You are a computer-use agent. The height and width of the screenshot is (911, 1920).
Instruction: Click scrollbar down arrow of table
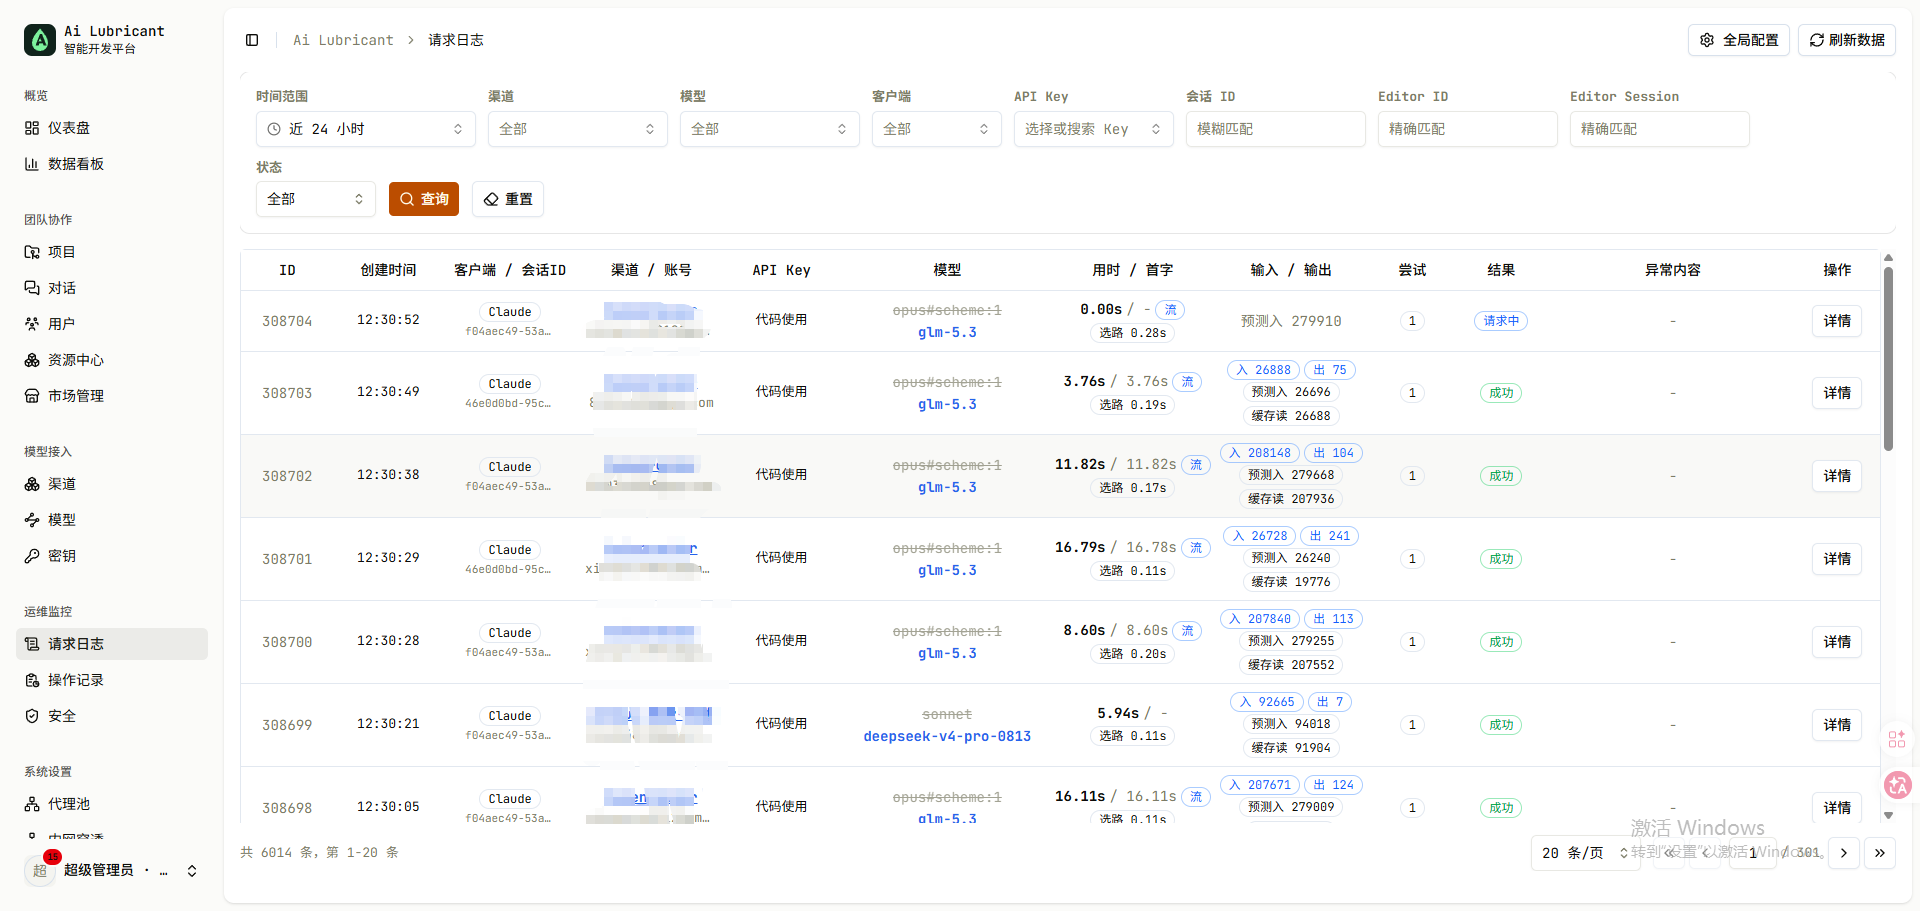coord(1888,816)
